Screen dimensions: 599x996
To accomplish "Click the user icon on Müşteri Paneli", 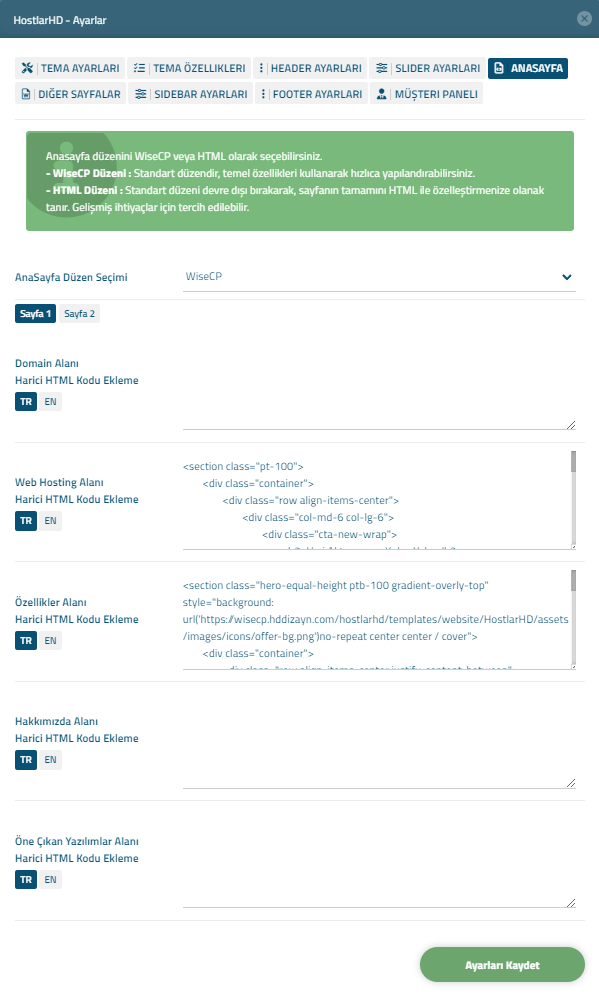I will tap(381, 94).
